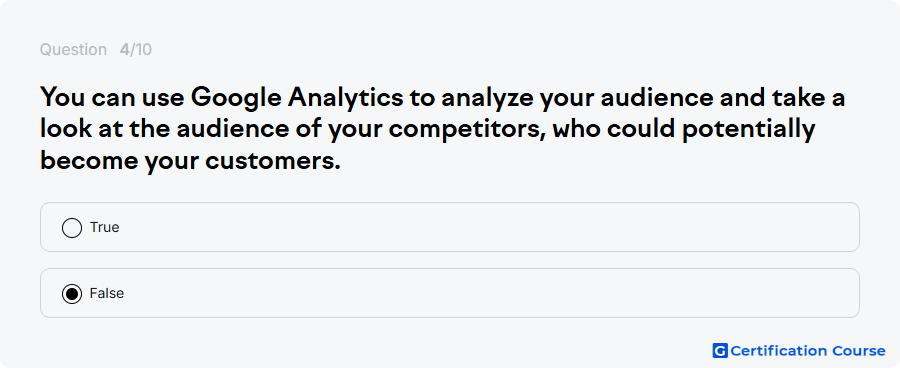This screenshot has width=900, height=368.
Task: Click the "/10" total questions indicator
Action: pos(141,50)
